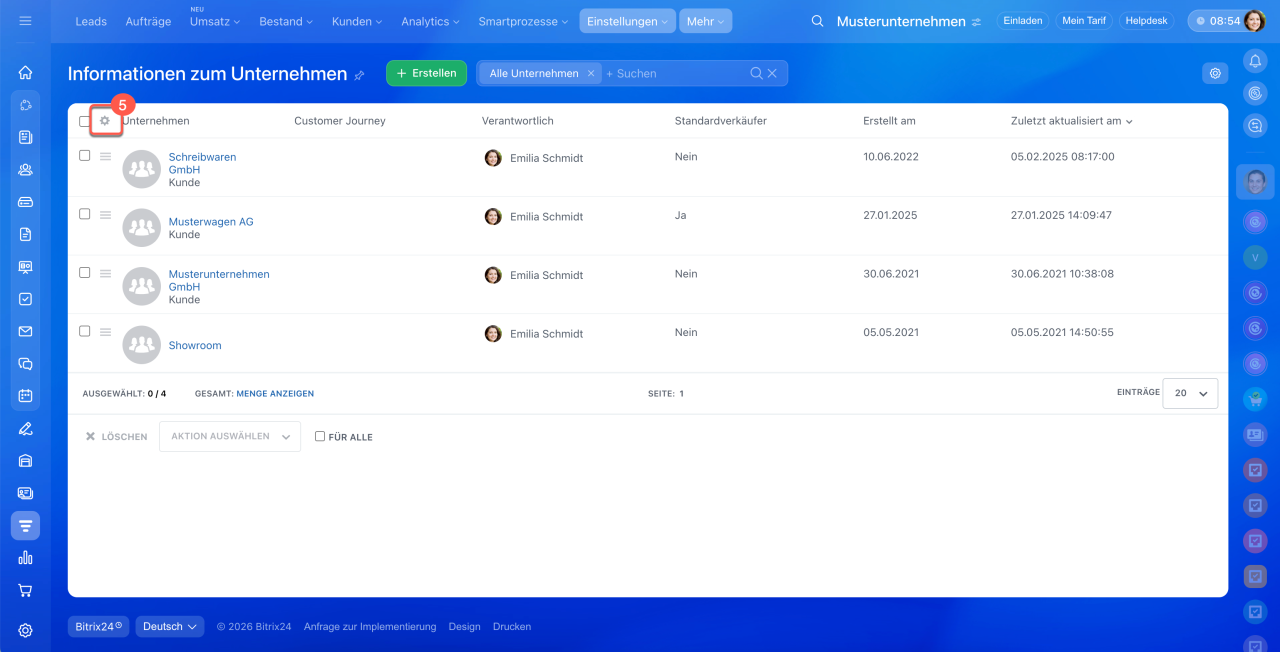Click the notifications bell icon
This screenshot has height=652, width=1280.
pos(1255,62)
